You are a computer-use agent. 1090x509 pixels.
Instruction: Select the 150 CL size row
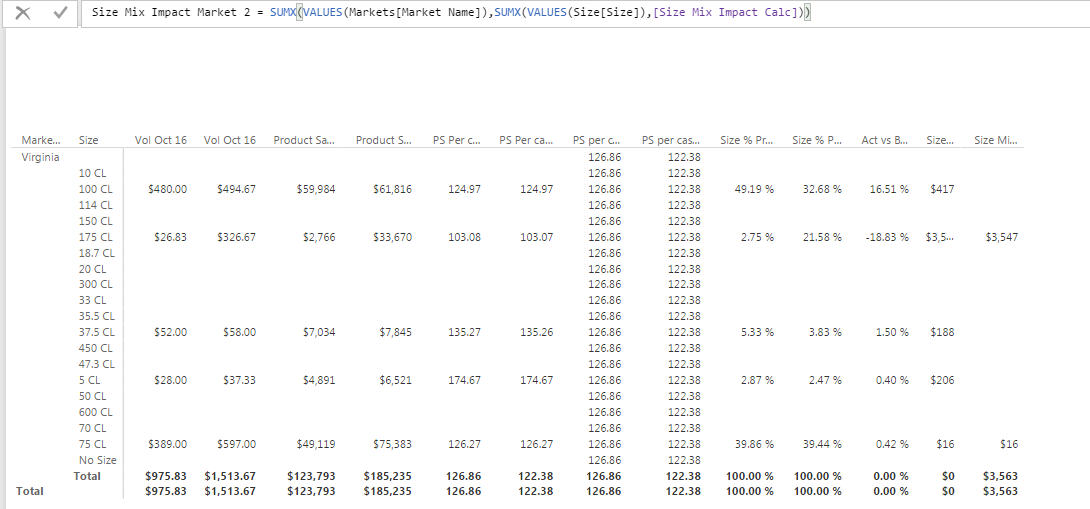pyautogui.click(x=95, y=221)
